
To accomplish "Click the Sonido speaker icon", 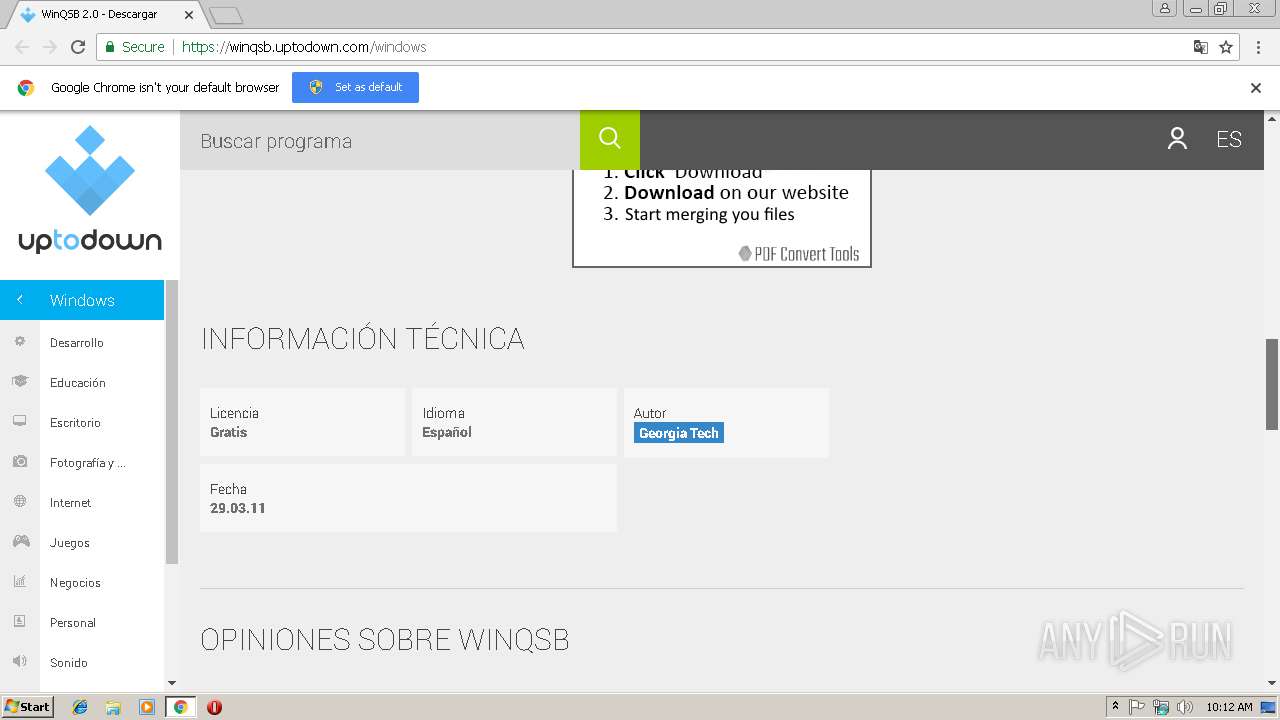I will pyautogui.click(x=19, y=662).
